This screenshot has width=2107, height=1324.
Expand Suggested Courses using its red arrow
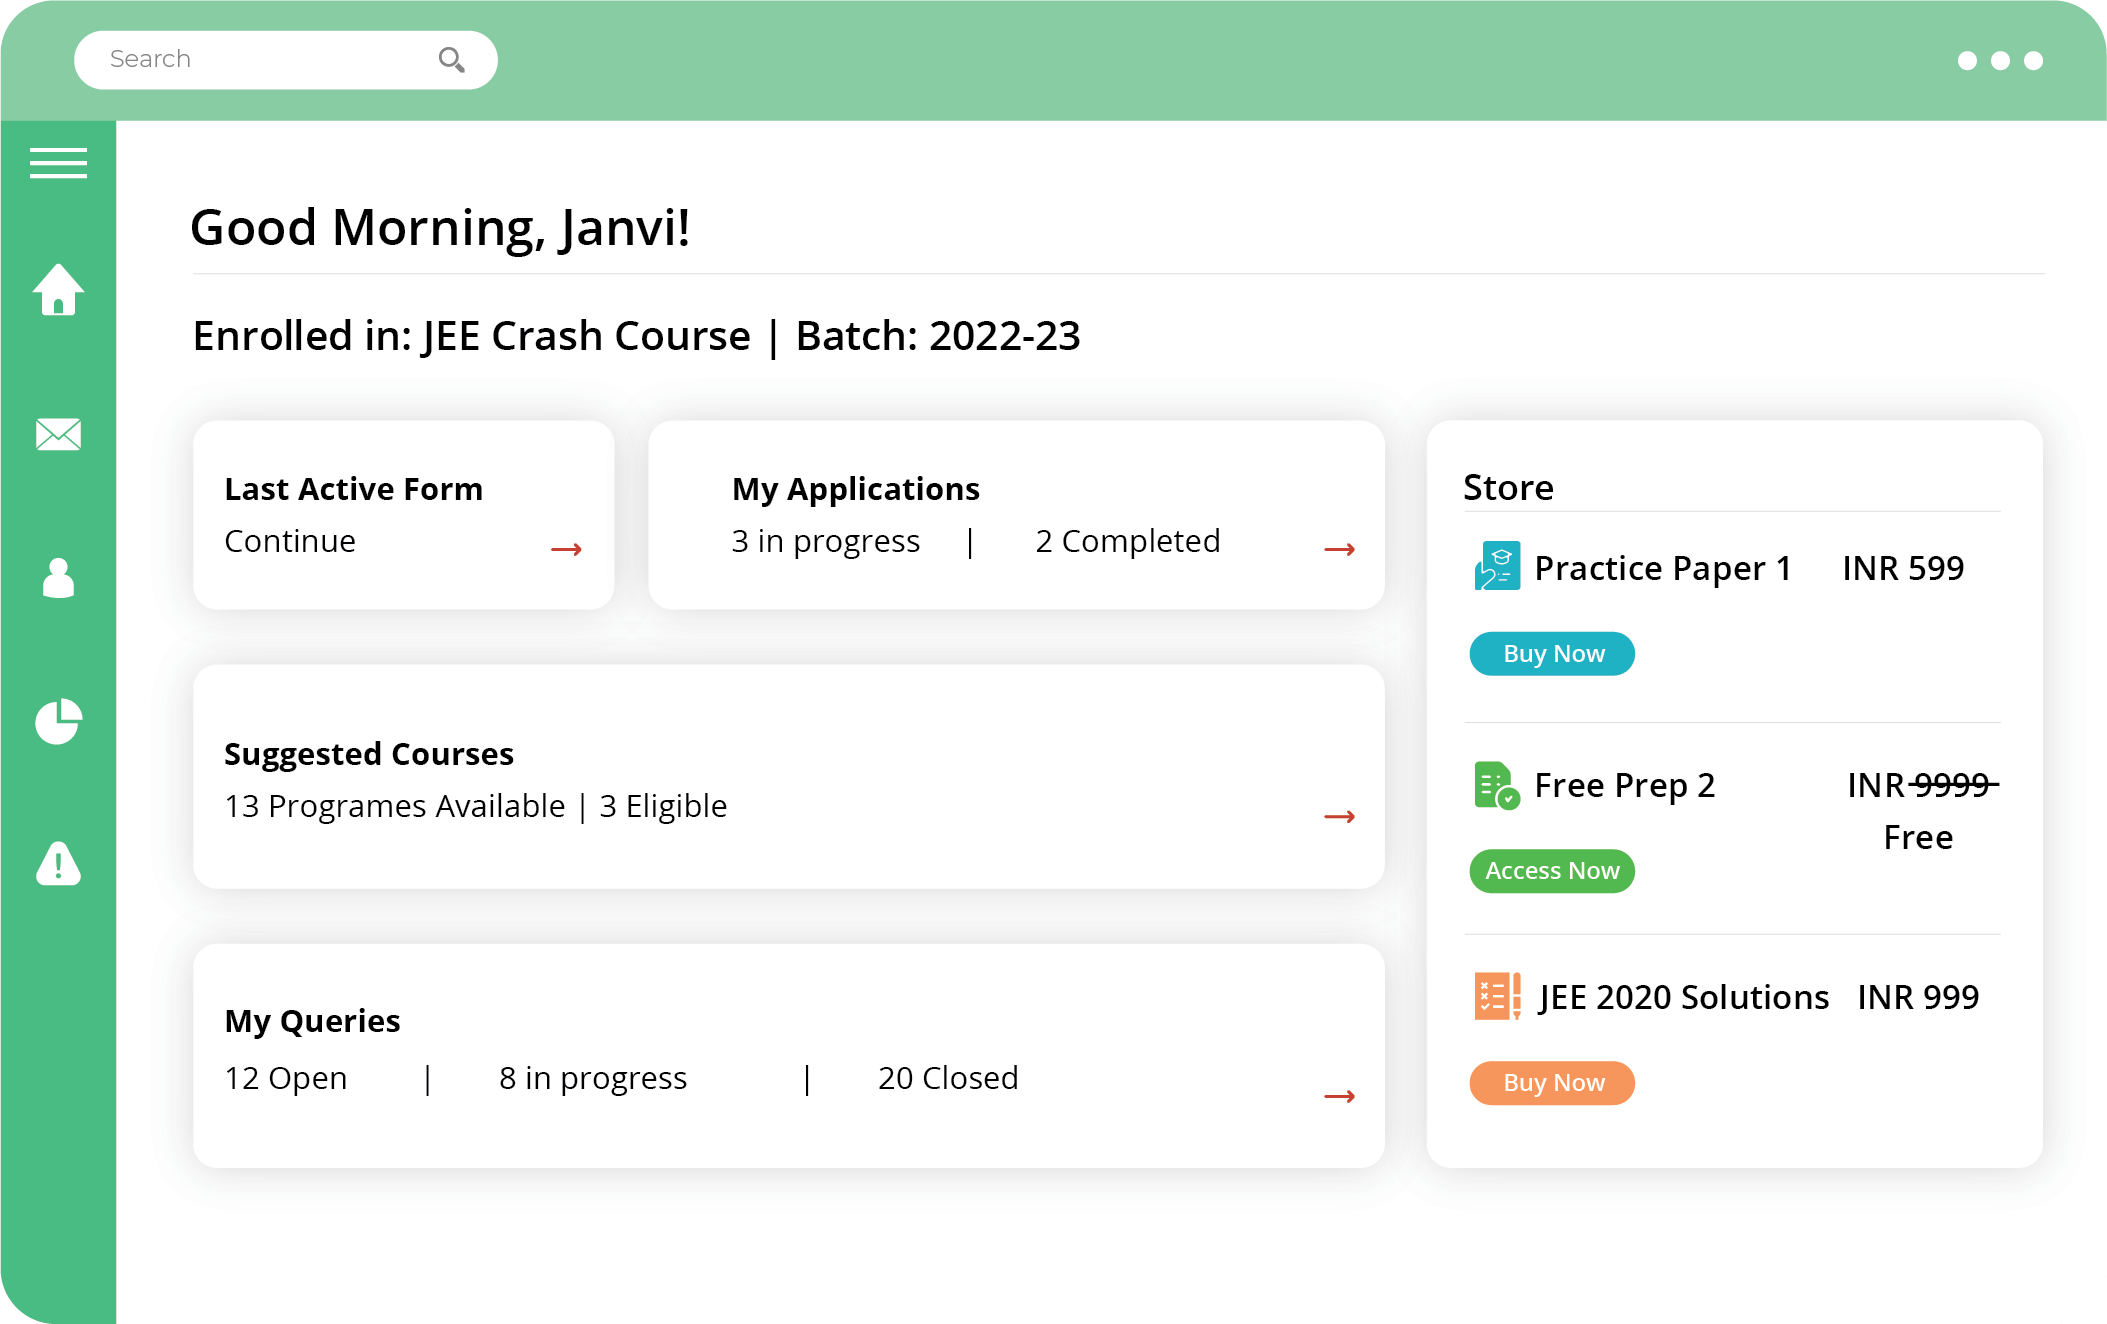coord(1339,817)
